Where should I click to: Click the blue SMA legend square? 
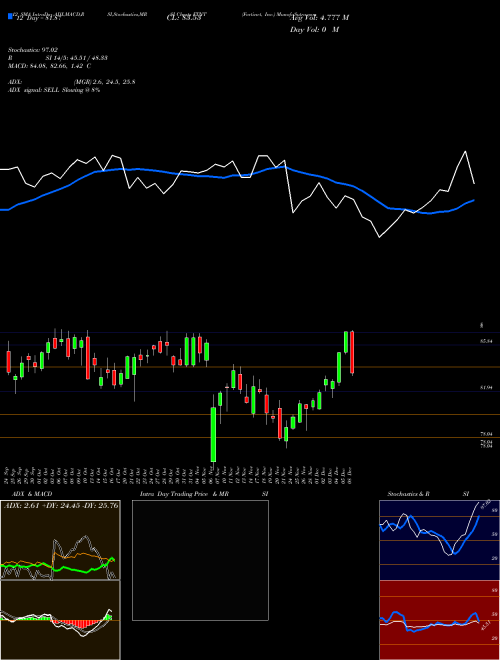10,16
